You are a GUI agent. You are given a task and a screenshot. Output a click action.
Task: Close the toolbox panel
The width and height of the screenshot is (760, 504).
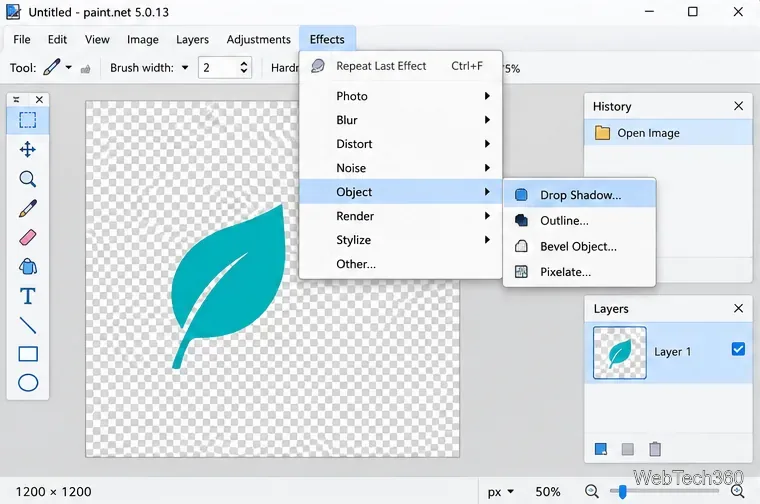point(39,99)
